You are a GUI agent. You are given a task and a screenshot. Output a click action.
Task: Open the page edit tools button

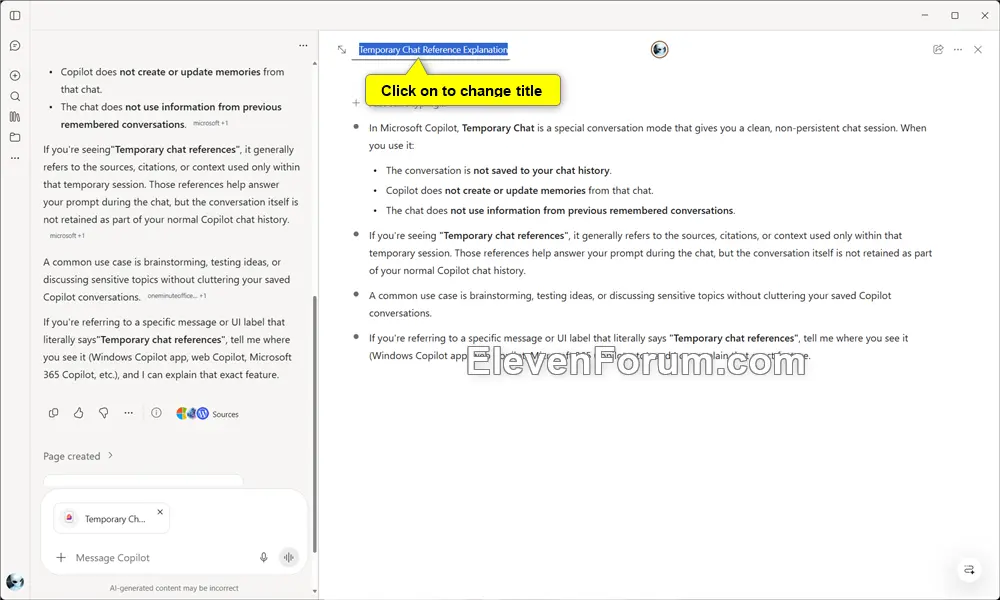tap(969, 569)
